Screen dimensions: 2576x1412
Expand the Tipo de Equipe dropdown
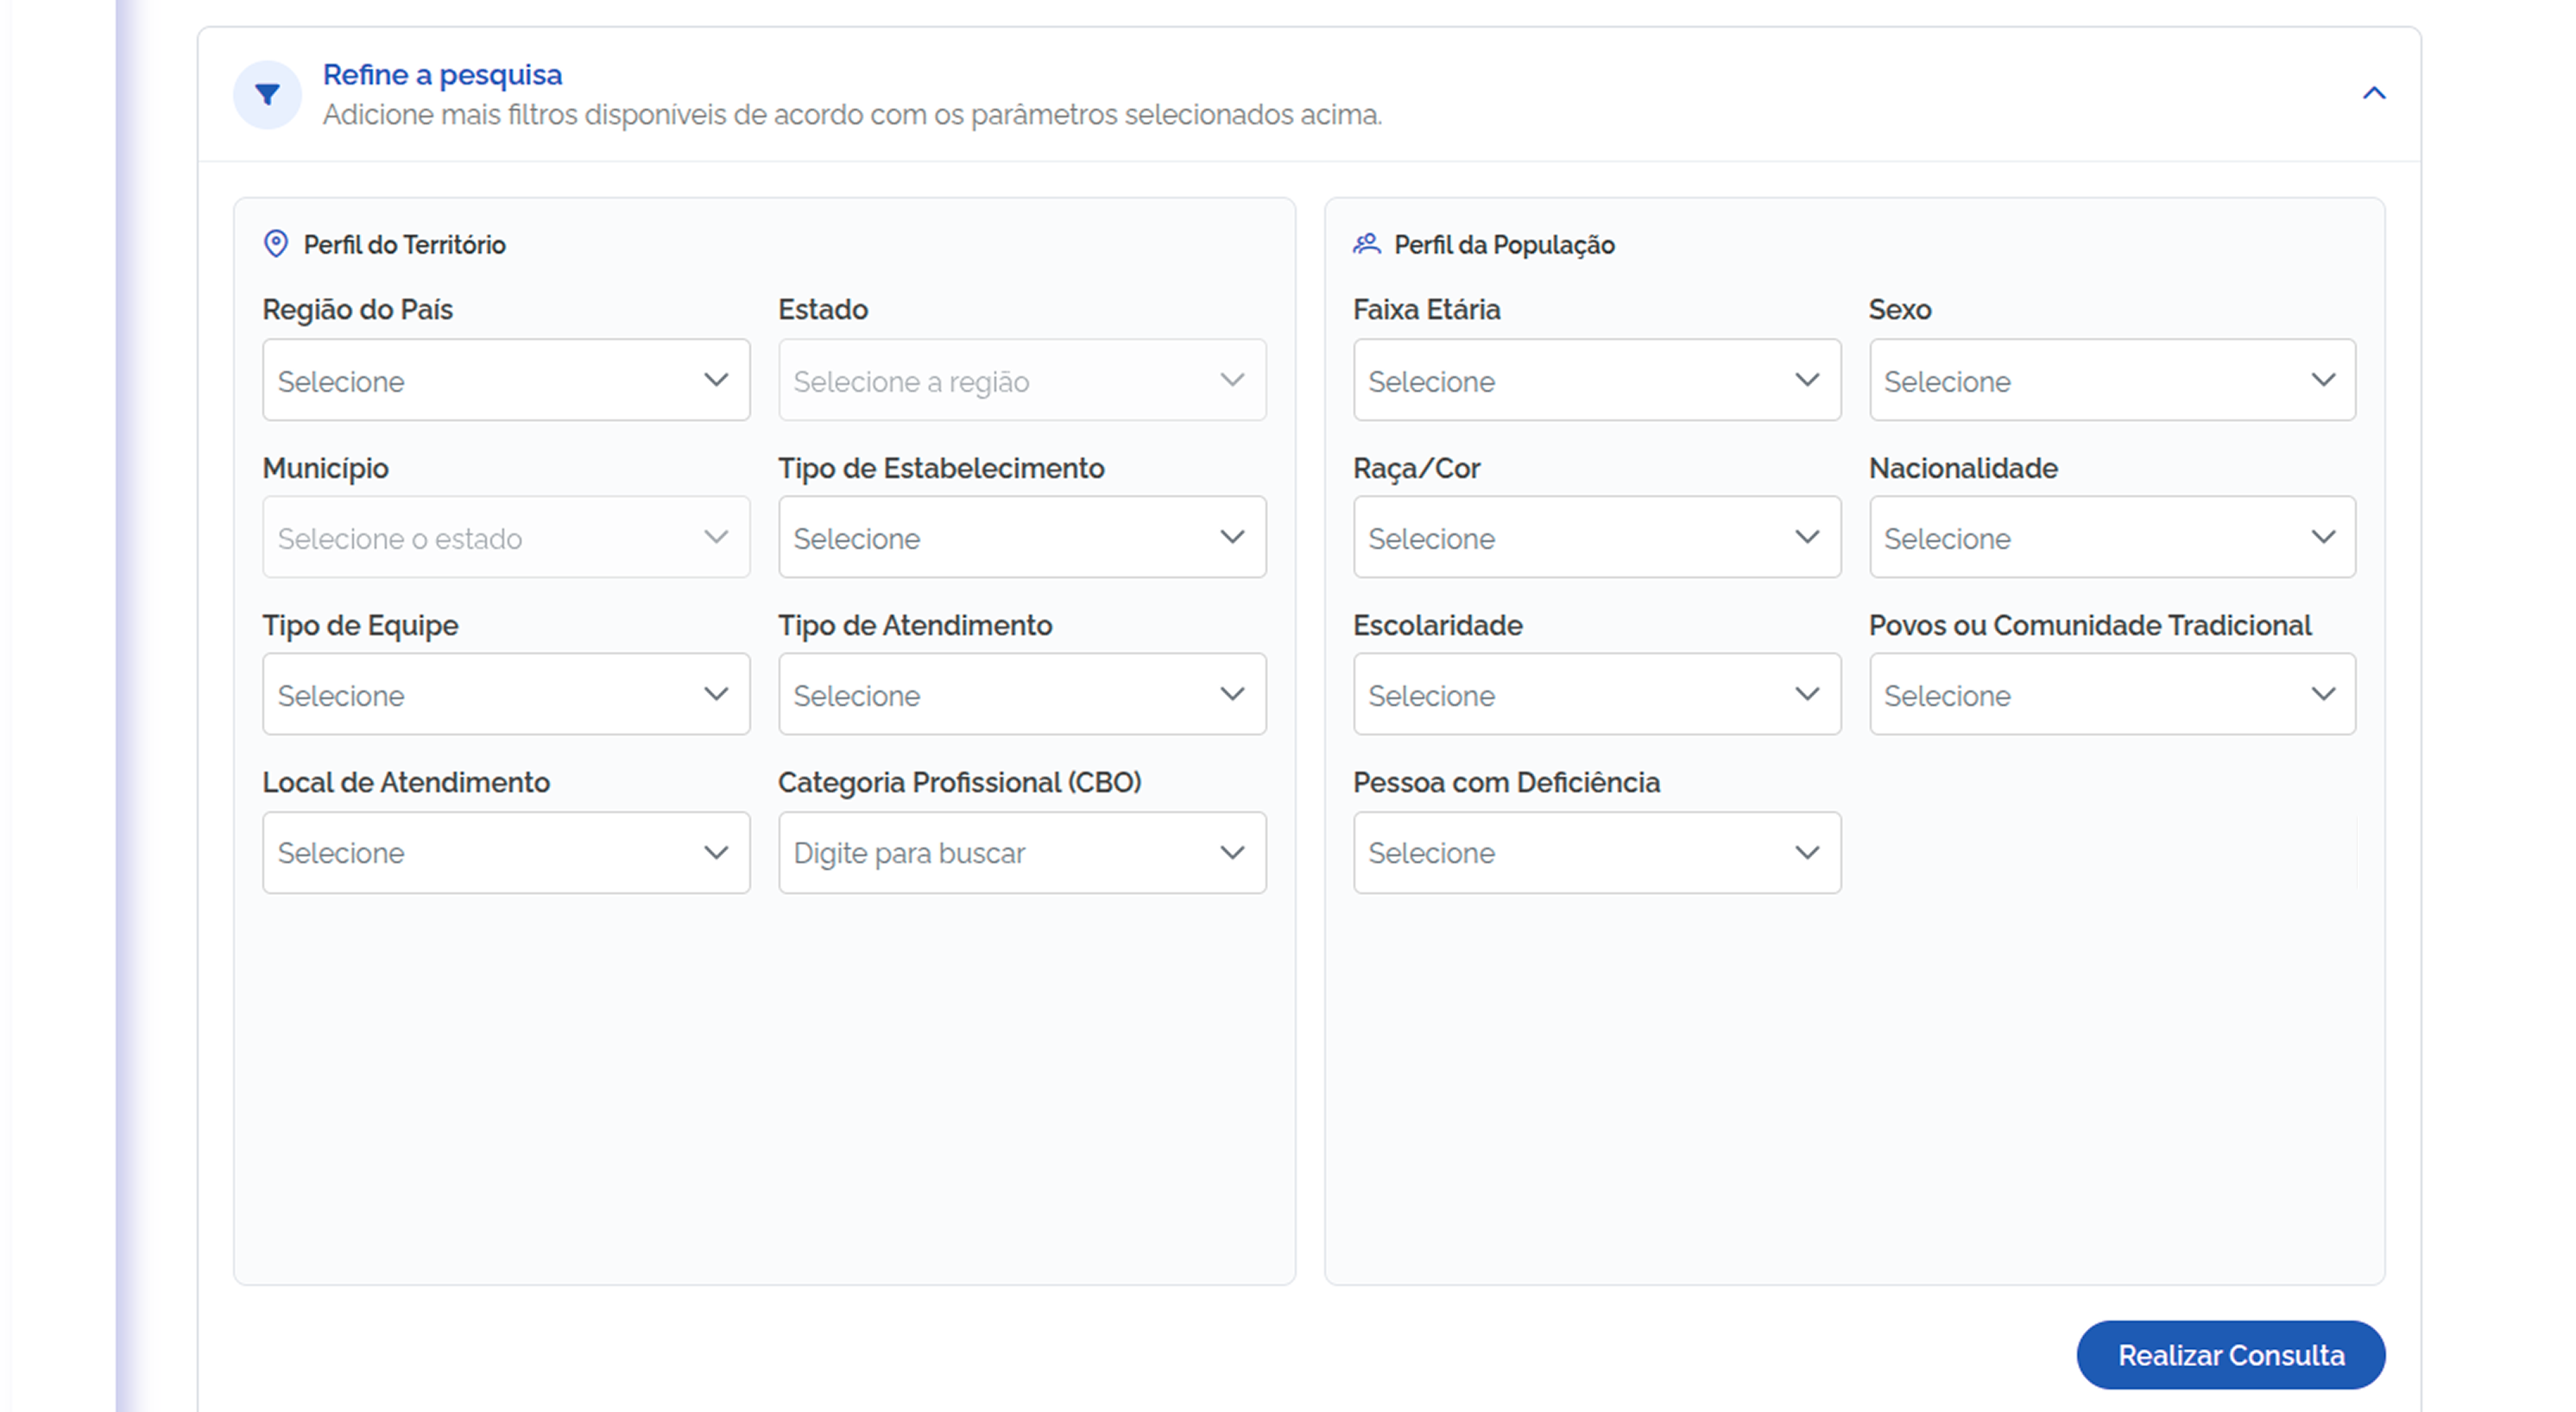point(506,694)
